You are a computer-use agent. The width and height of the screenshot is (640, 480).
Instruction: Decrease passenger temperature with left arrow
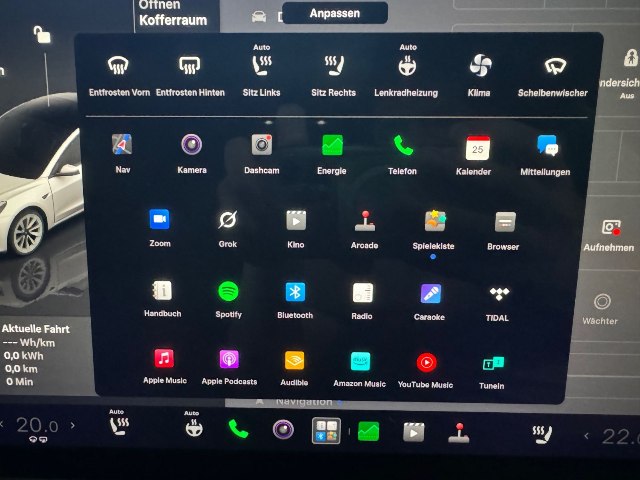pyautogui.click(x=587, y=436)
